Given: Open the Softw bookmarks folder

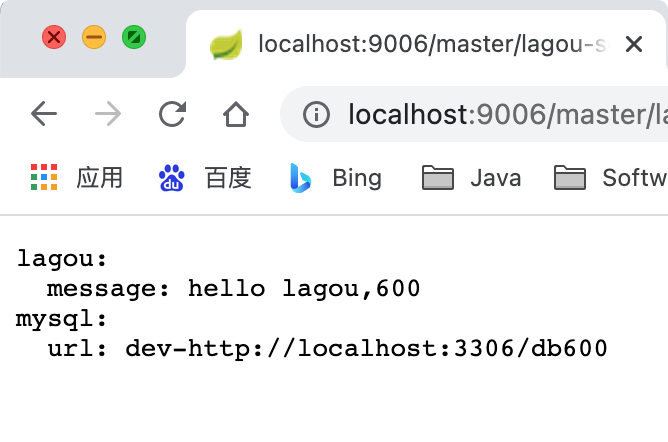Looking at the screenshot, I should [x=610, y=178].
